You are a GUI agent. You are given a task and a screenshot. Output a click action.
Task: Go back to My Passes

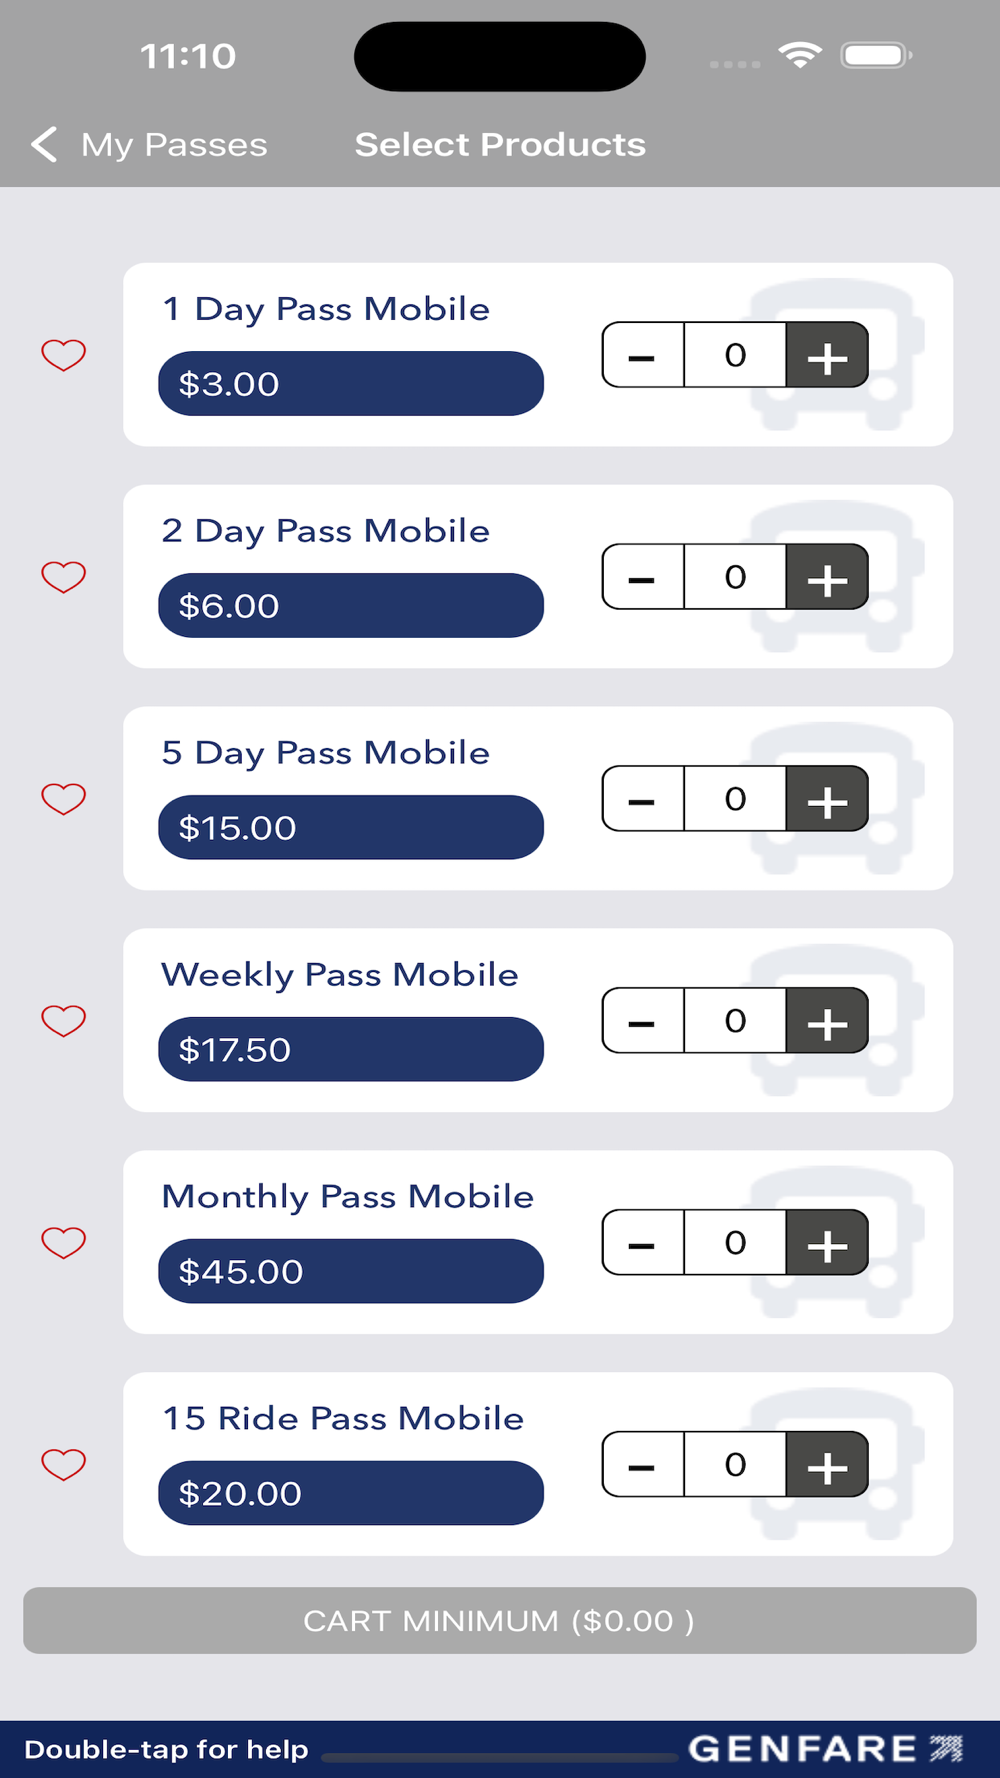click(150, 145)
